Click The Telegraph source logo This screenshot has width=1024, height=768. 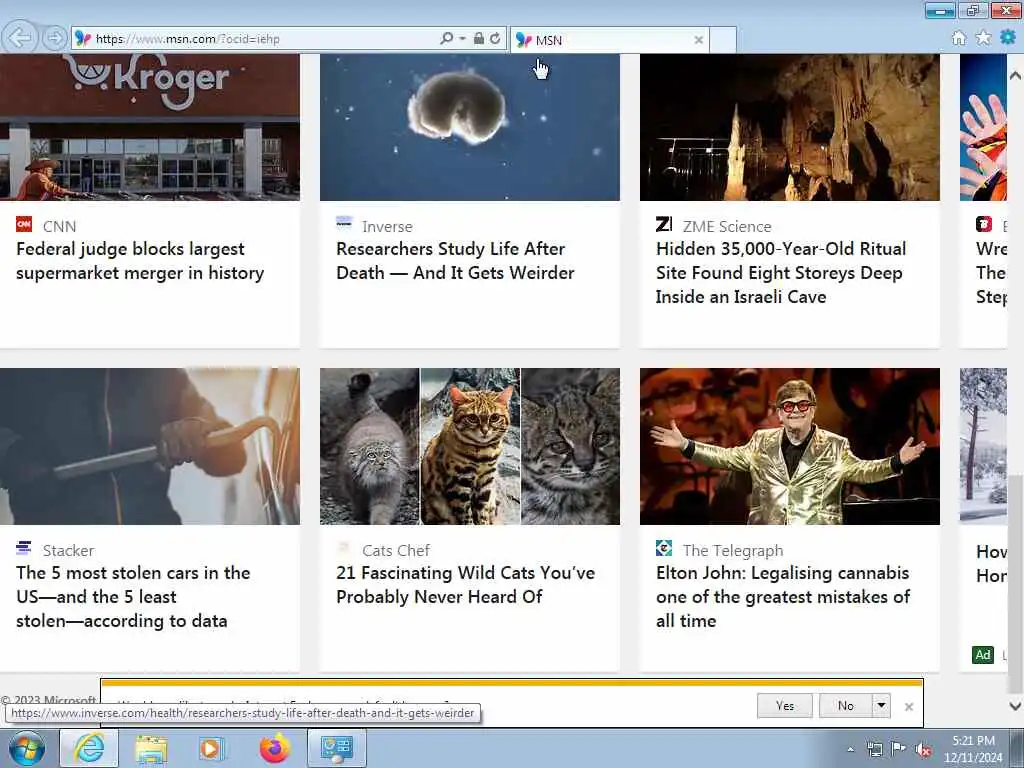664,548
